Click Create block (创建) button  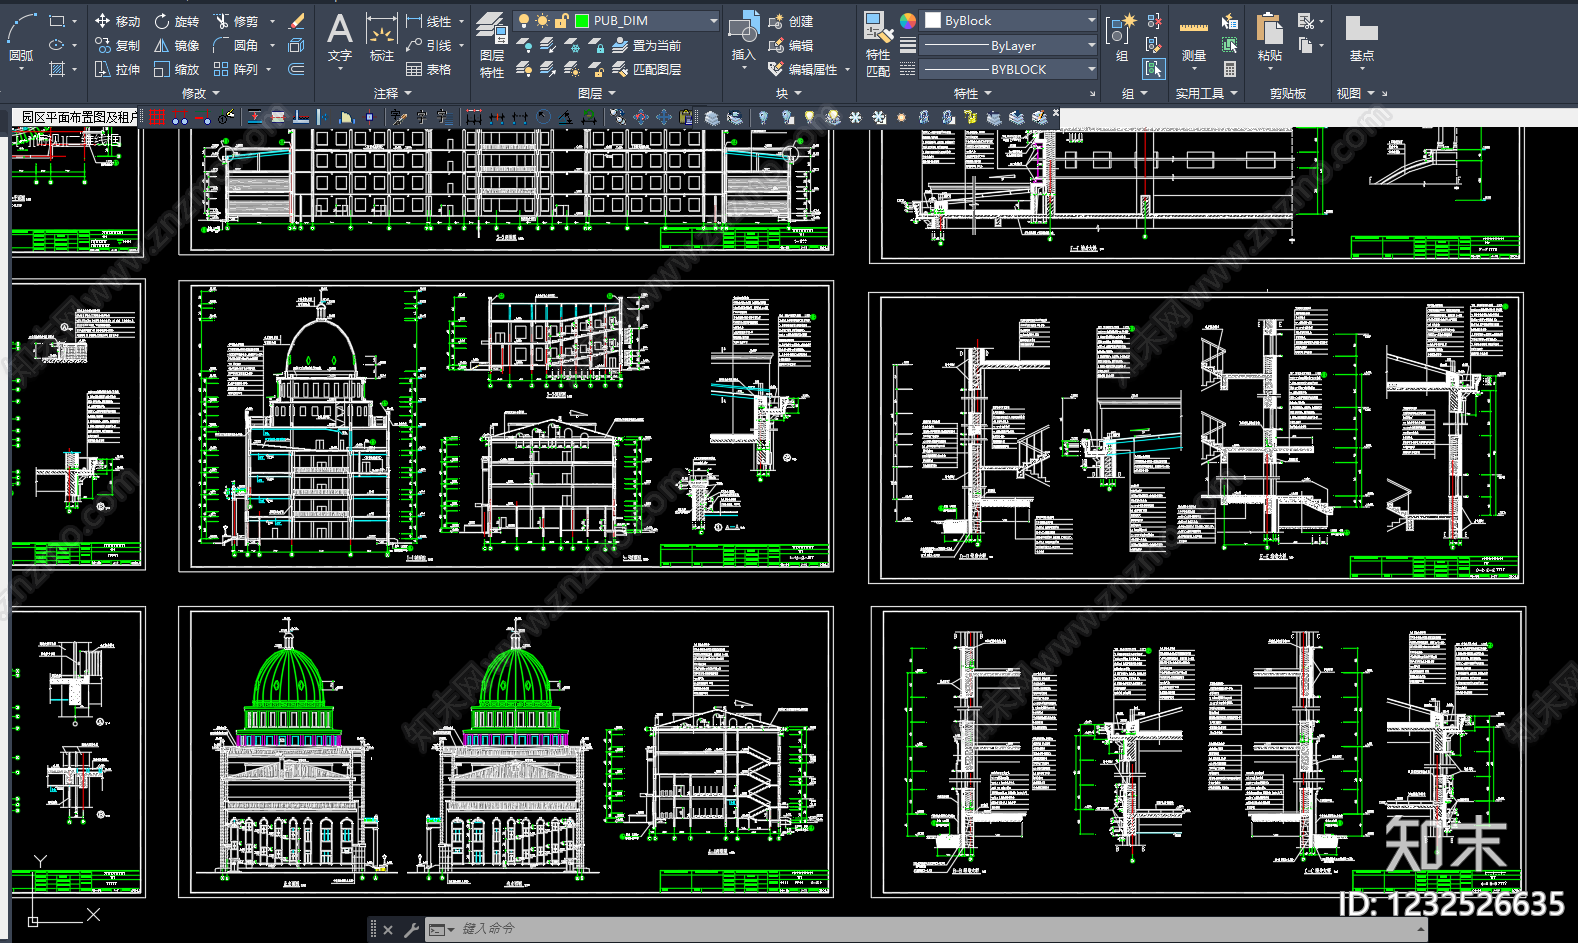pyautogui.click(x=790, y=21)
